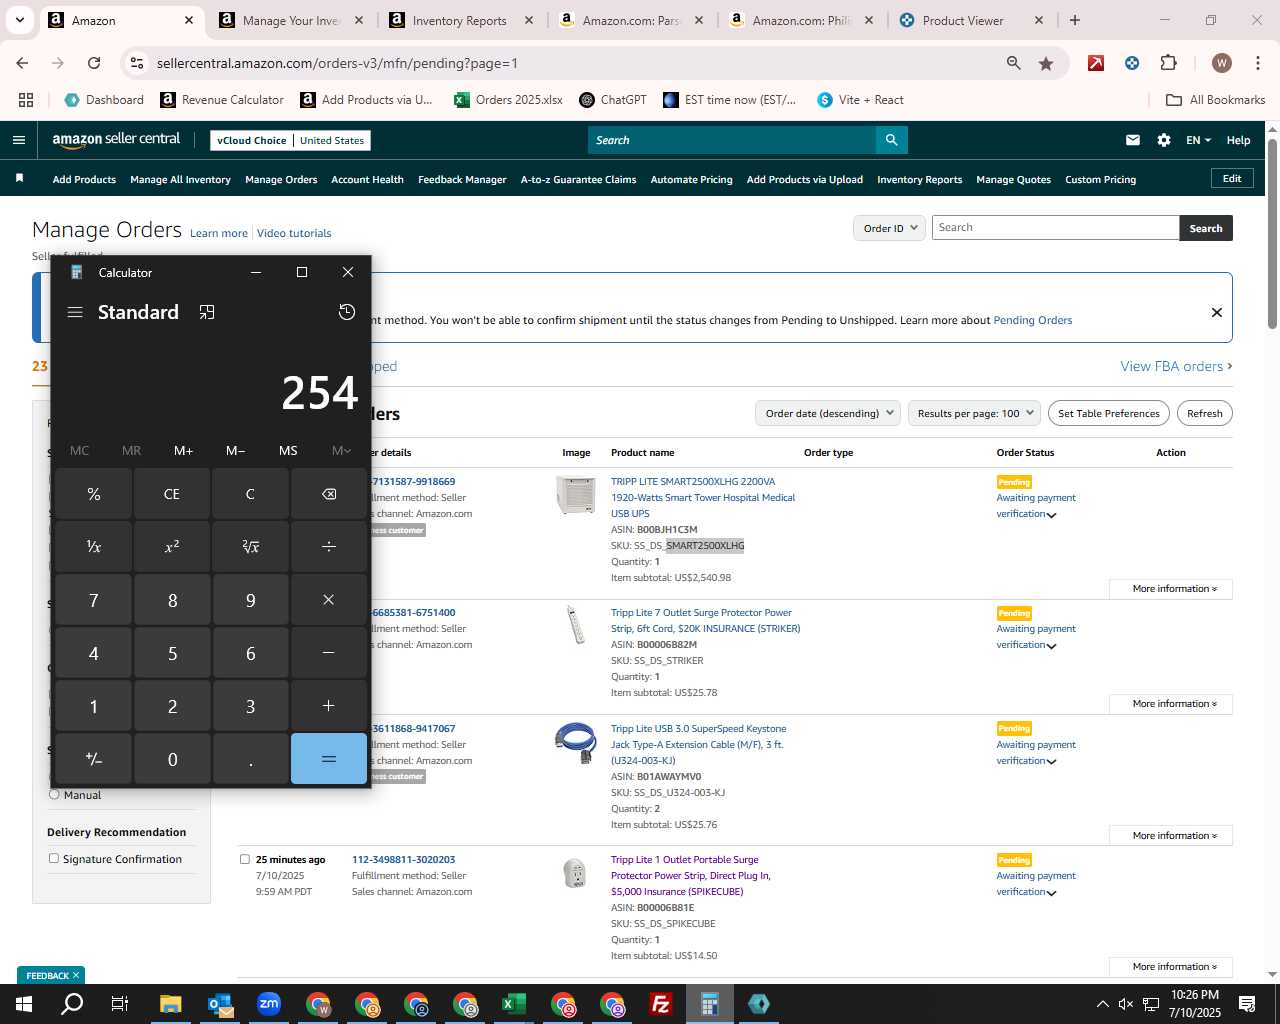This screenshot has width=1280, height=1024.
Task: Open Manage All Inventory menu item
Action: point(180,179)
